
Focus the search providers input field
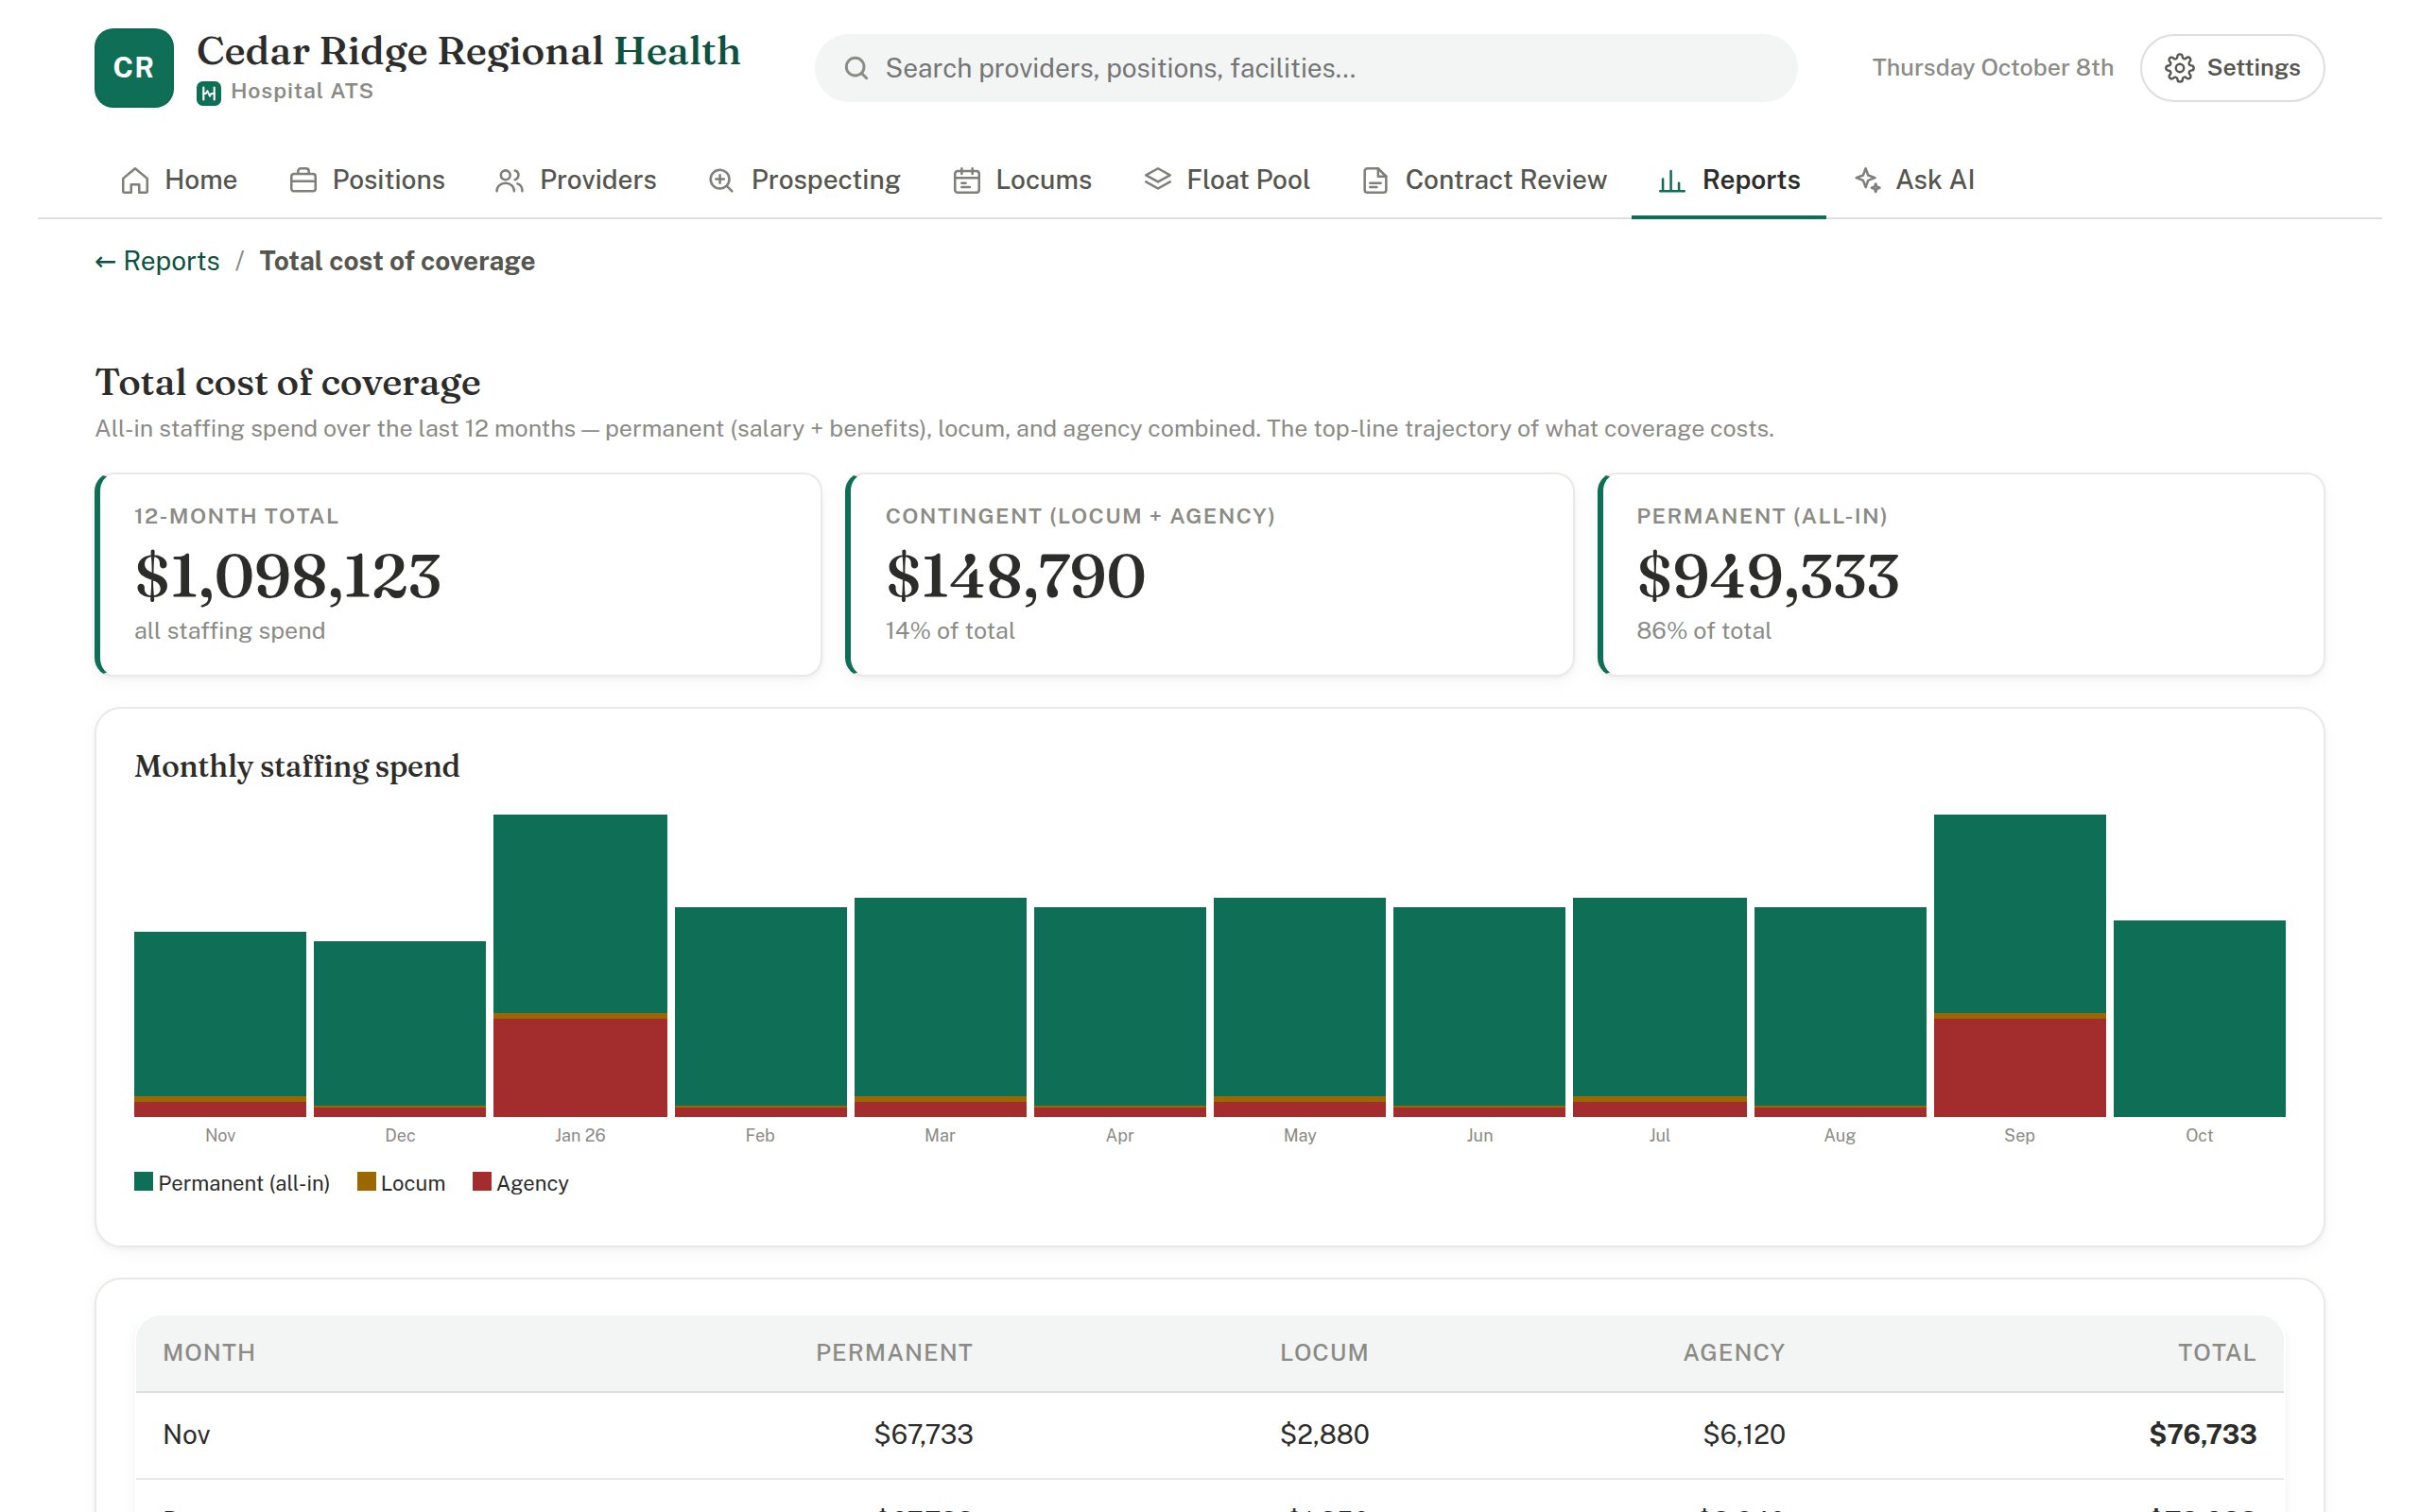tap(1305, 68)
